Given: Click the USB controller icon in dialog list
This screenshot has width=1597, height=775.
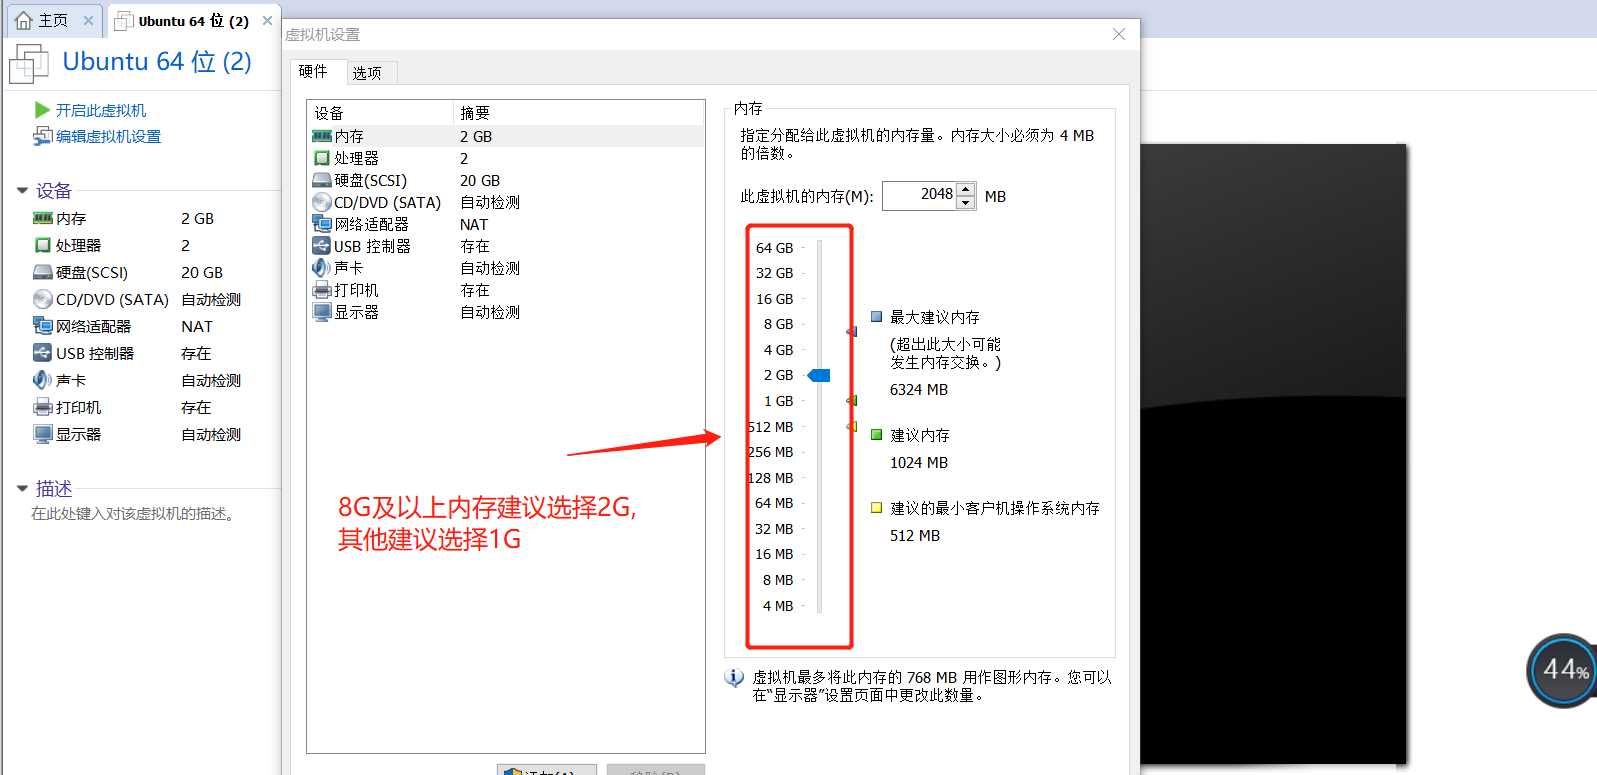Looking at the screenshot, I should pos(322,246).
